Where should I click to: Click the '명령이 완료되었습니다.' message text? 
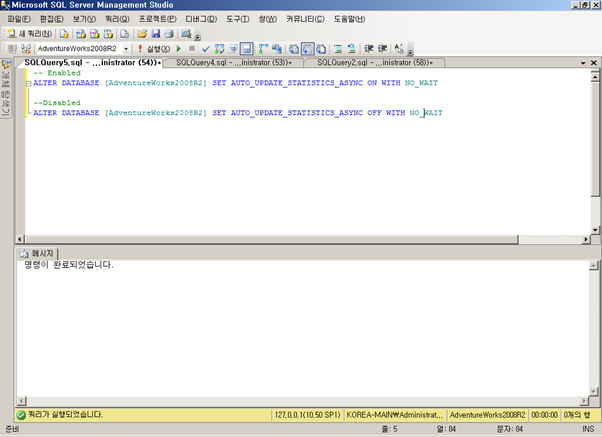click(69, 265)
